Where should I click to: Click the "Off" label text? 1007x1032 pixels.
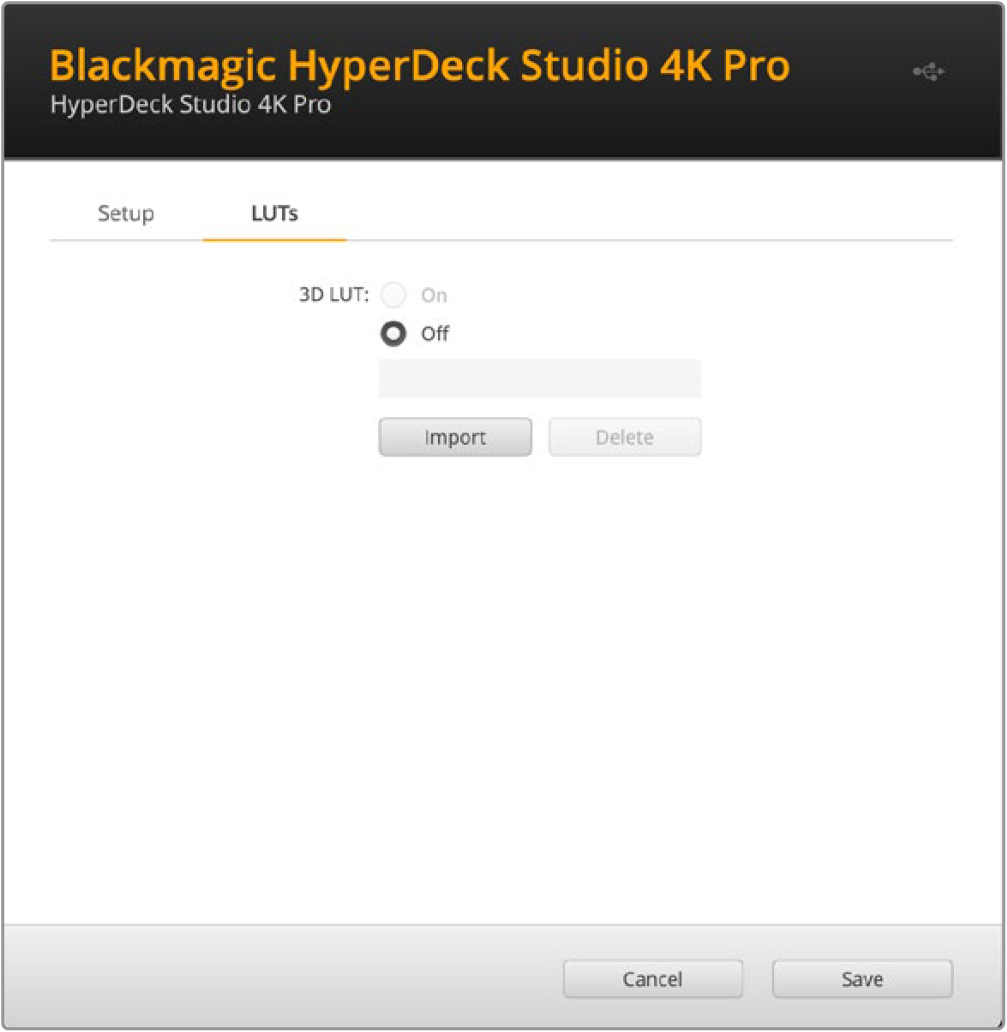pyautogui.click(x=435, y=334)
